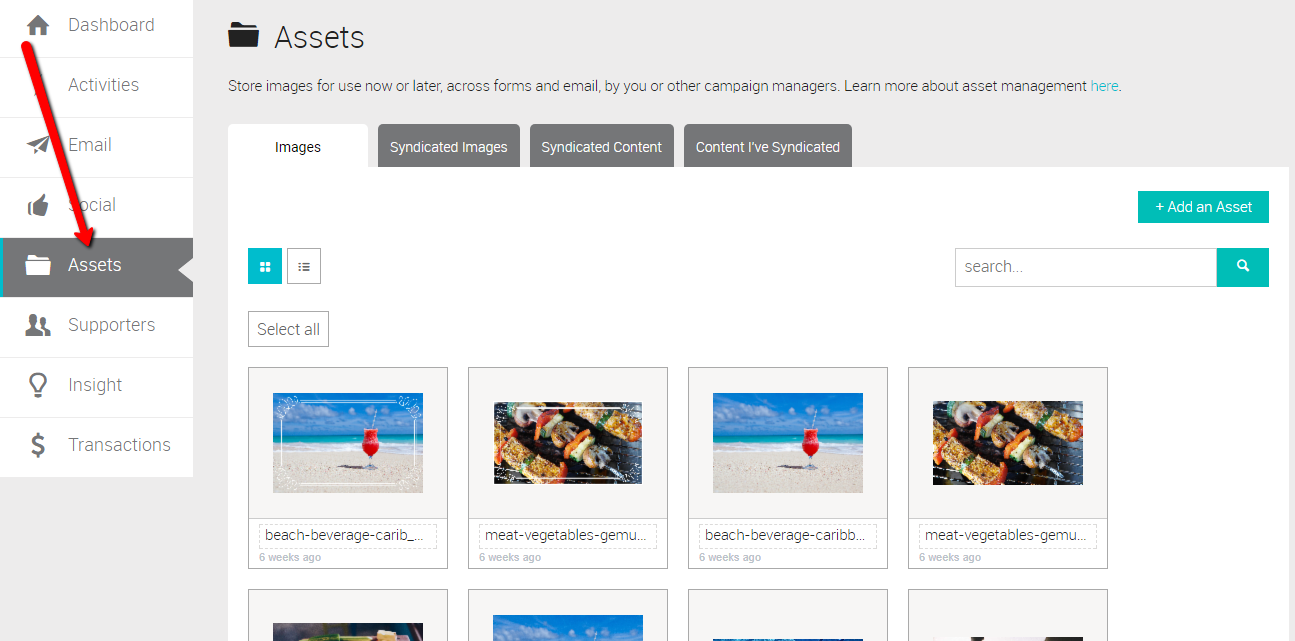
Task: Click the Social thumbs-up icon
Action: tap(38, 206)
